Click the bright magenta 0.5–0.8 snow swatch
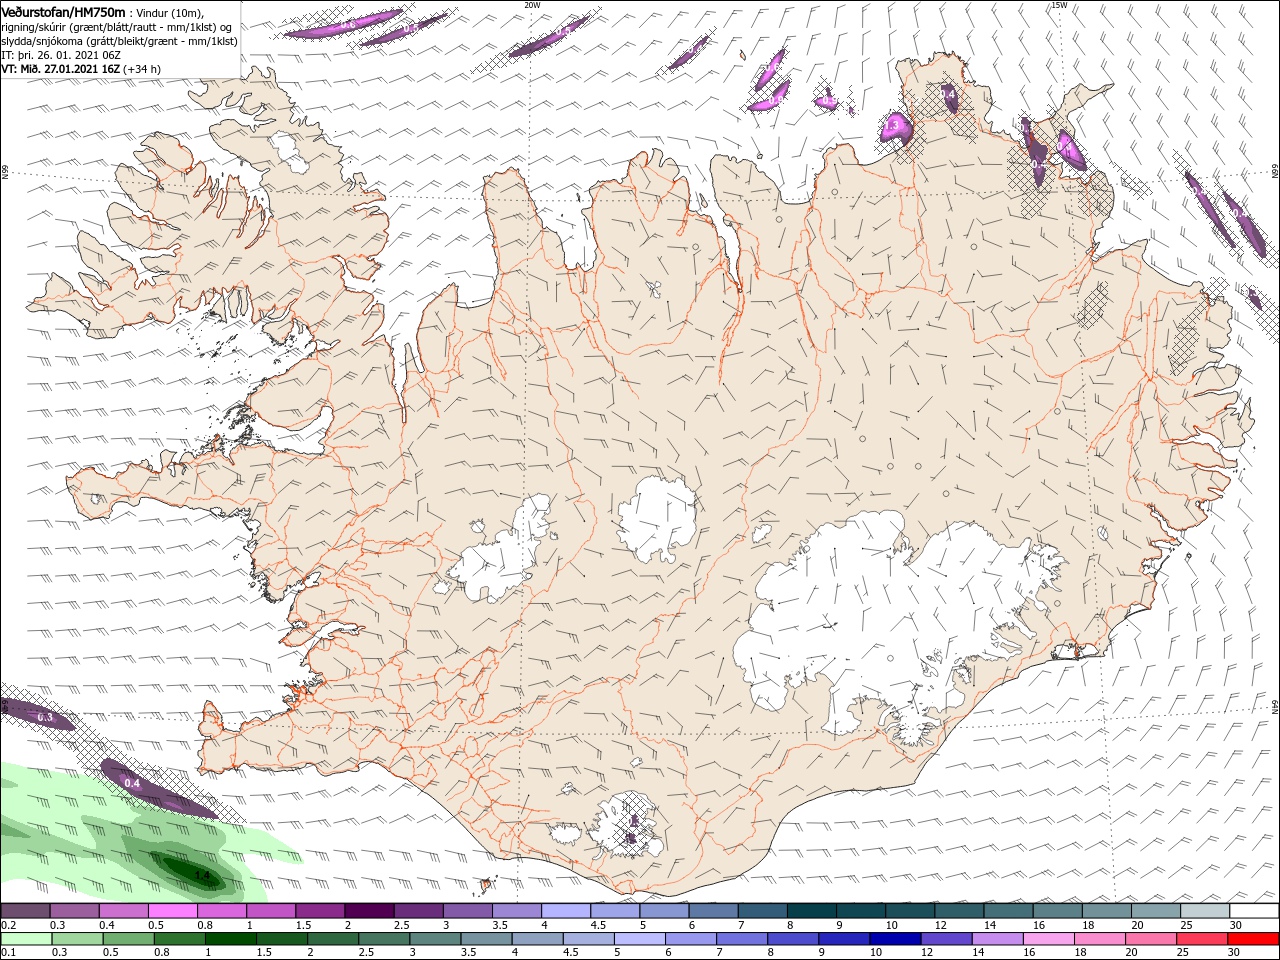 pyautogui.click(x=172, y=911)
